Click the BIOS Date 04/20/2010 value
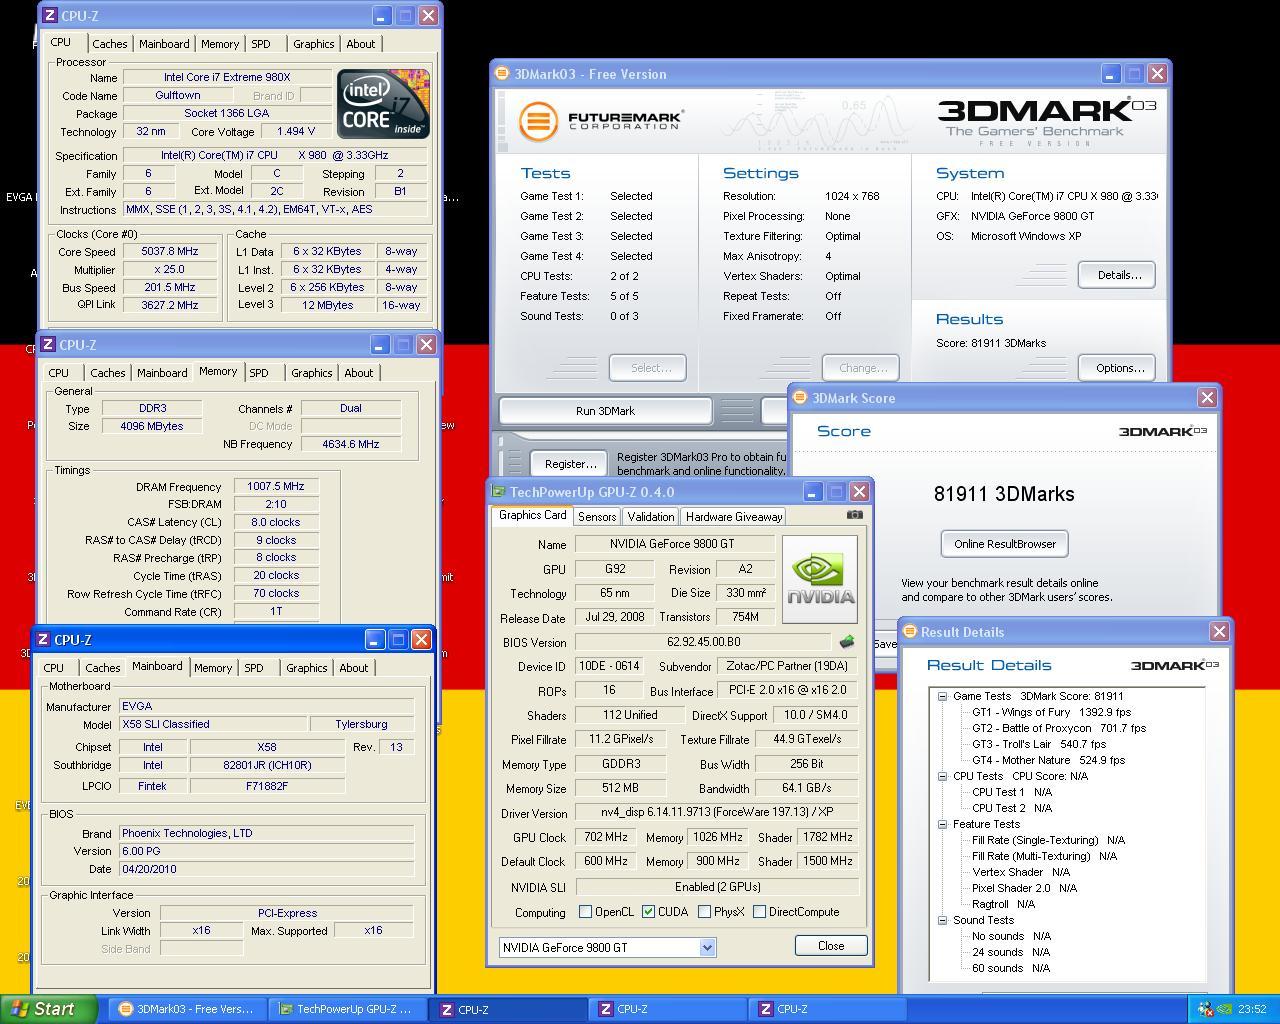 (x=266, y=869)
